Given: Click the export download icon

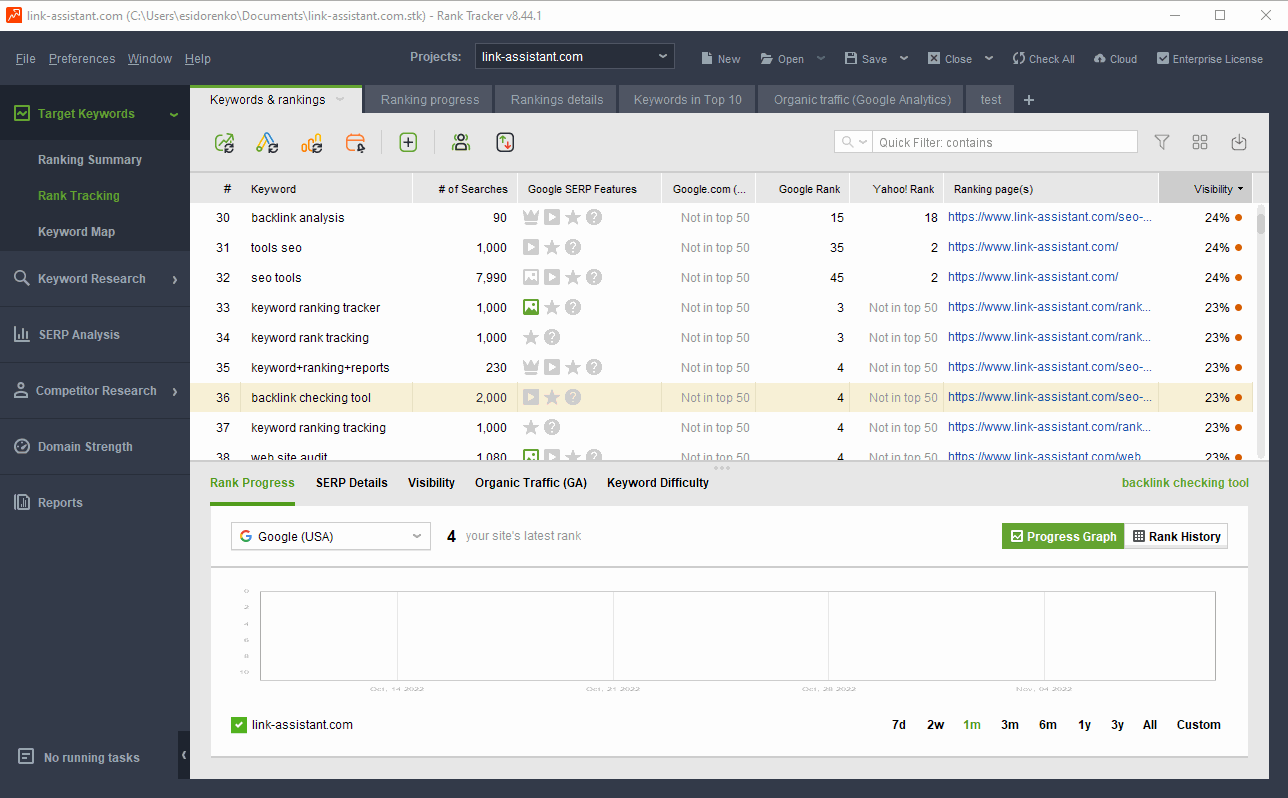Looking at the screenshot, I should coord(1239,143).
